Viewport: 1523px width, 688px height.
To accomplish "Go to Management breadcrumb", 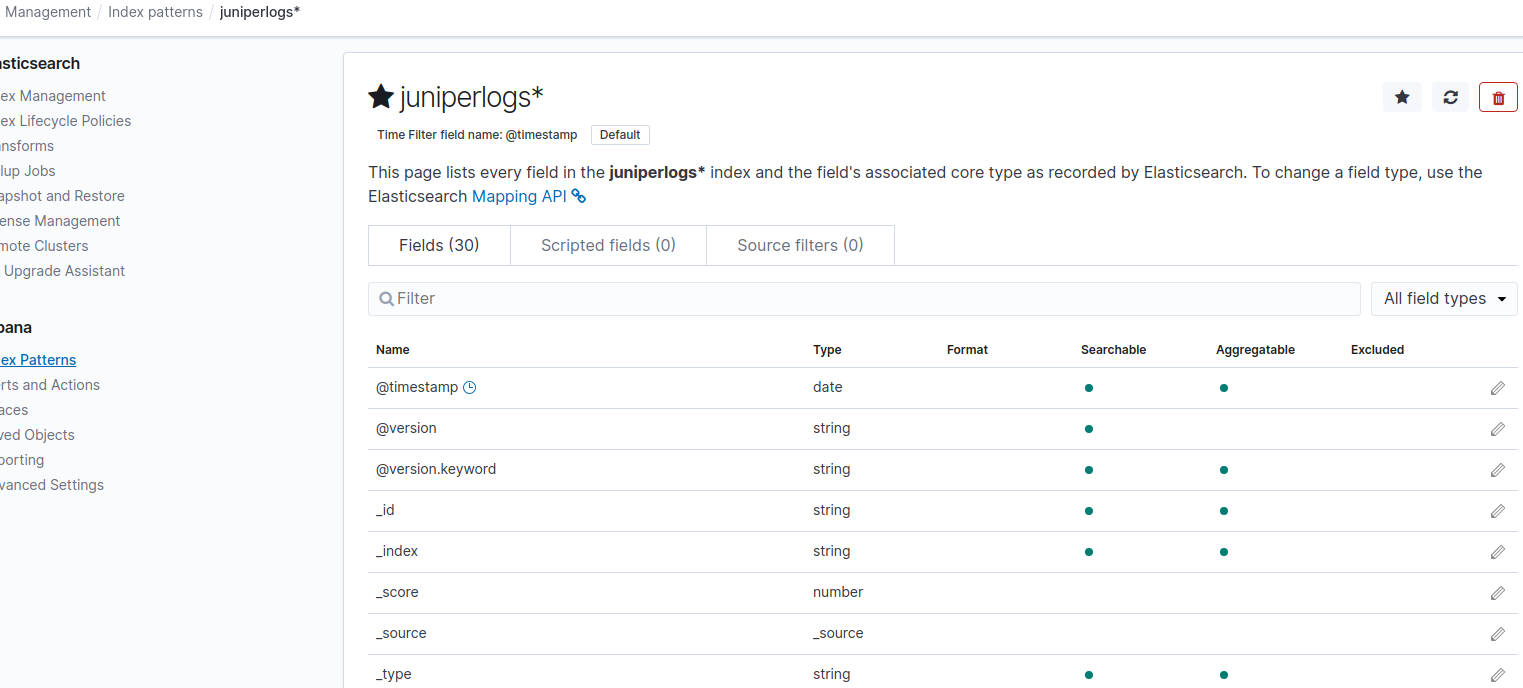I will 48,12.
